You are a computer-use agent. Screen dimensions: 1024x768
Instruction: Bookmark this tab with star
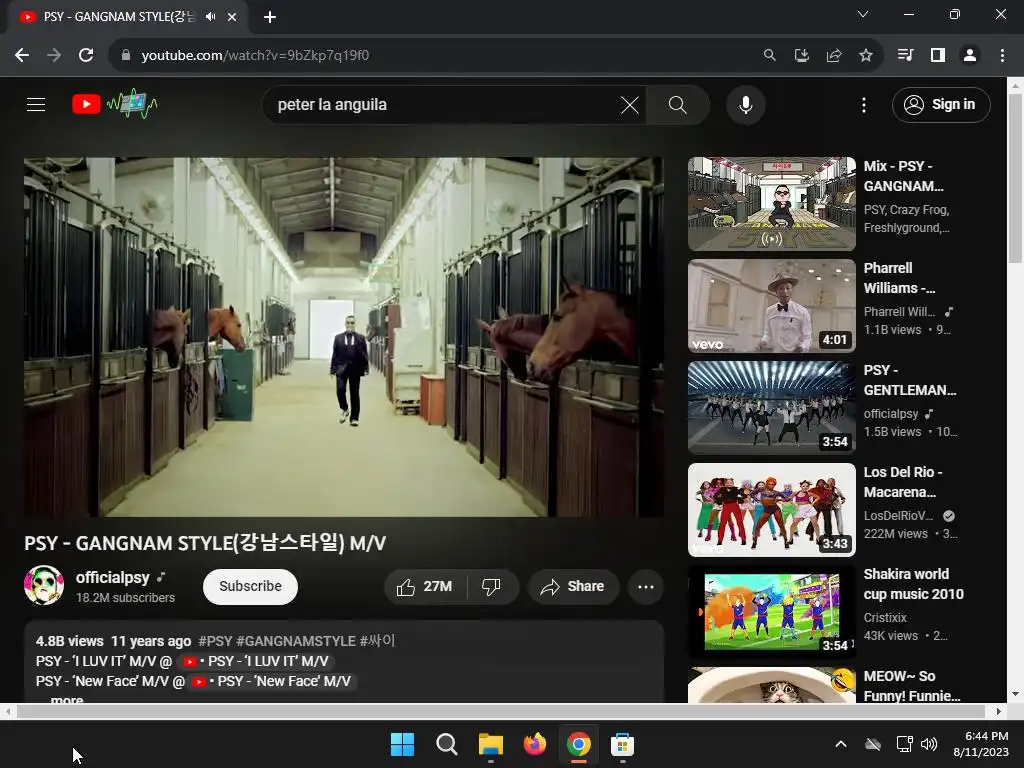[x=865, y=56]
